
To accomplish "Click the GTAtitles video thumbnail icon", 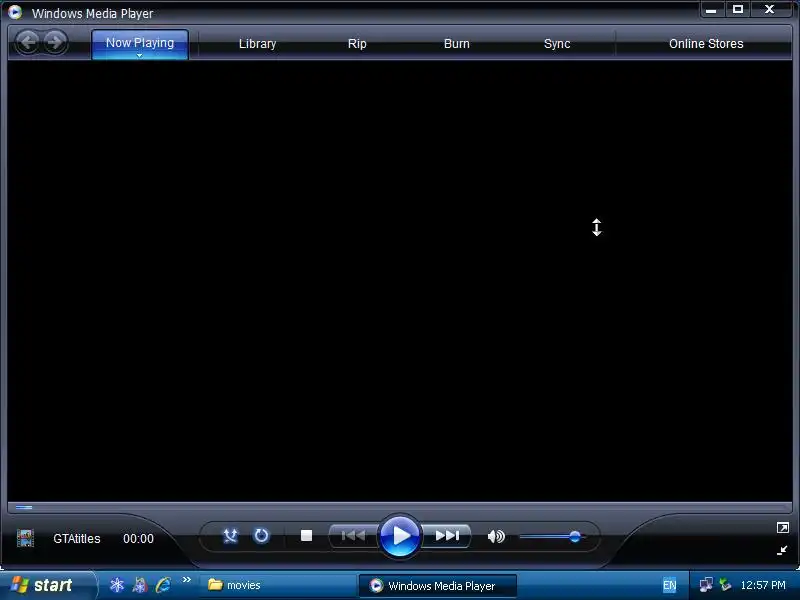I will point(26,538).
